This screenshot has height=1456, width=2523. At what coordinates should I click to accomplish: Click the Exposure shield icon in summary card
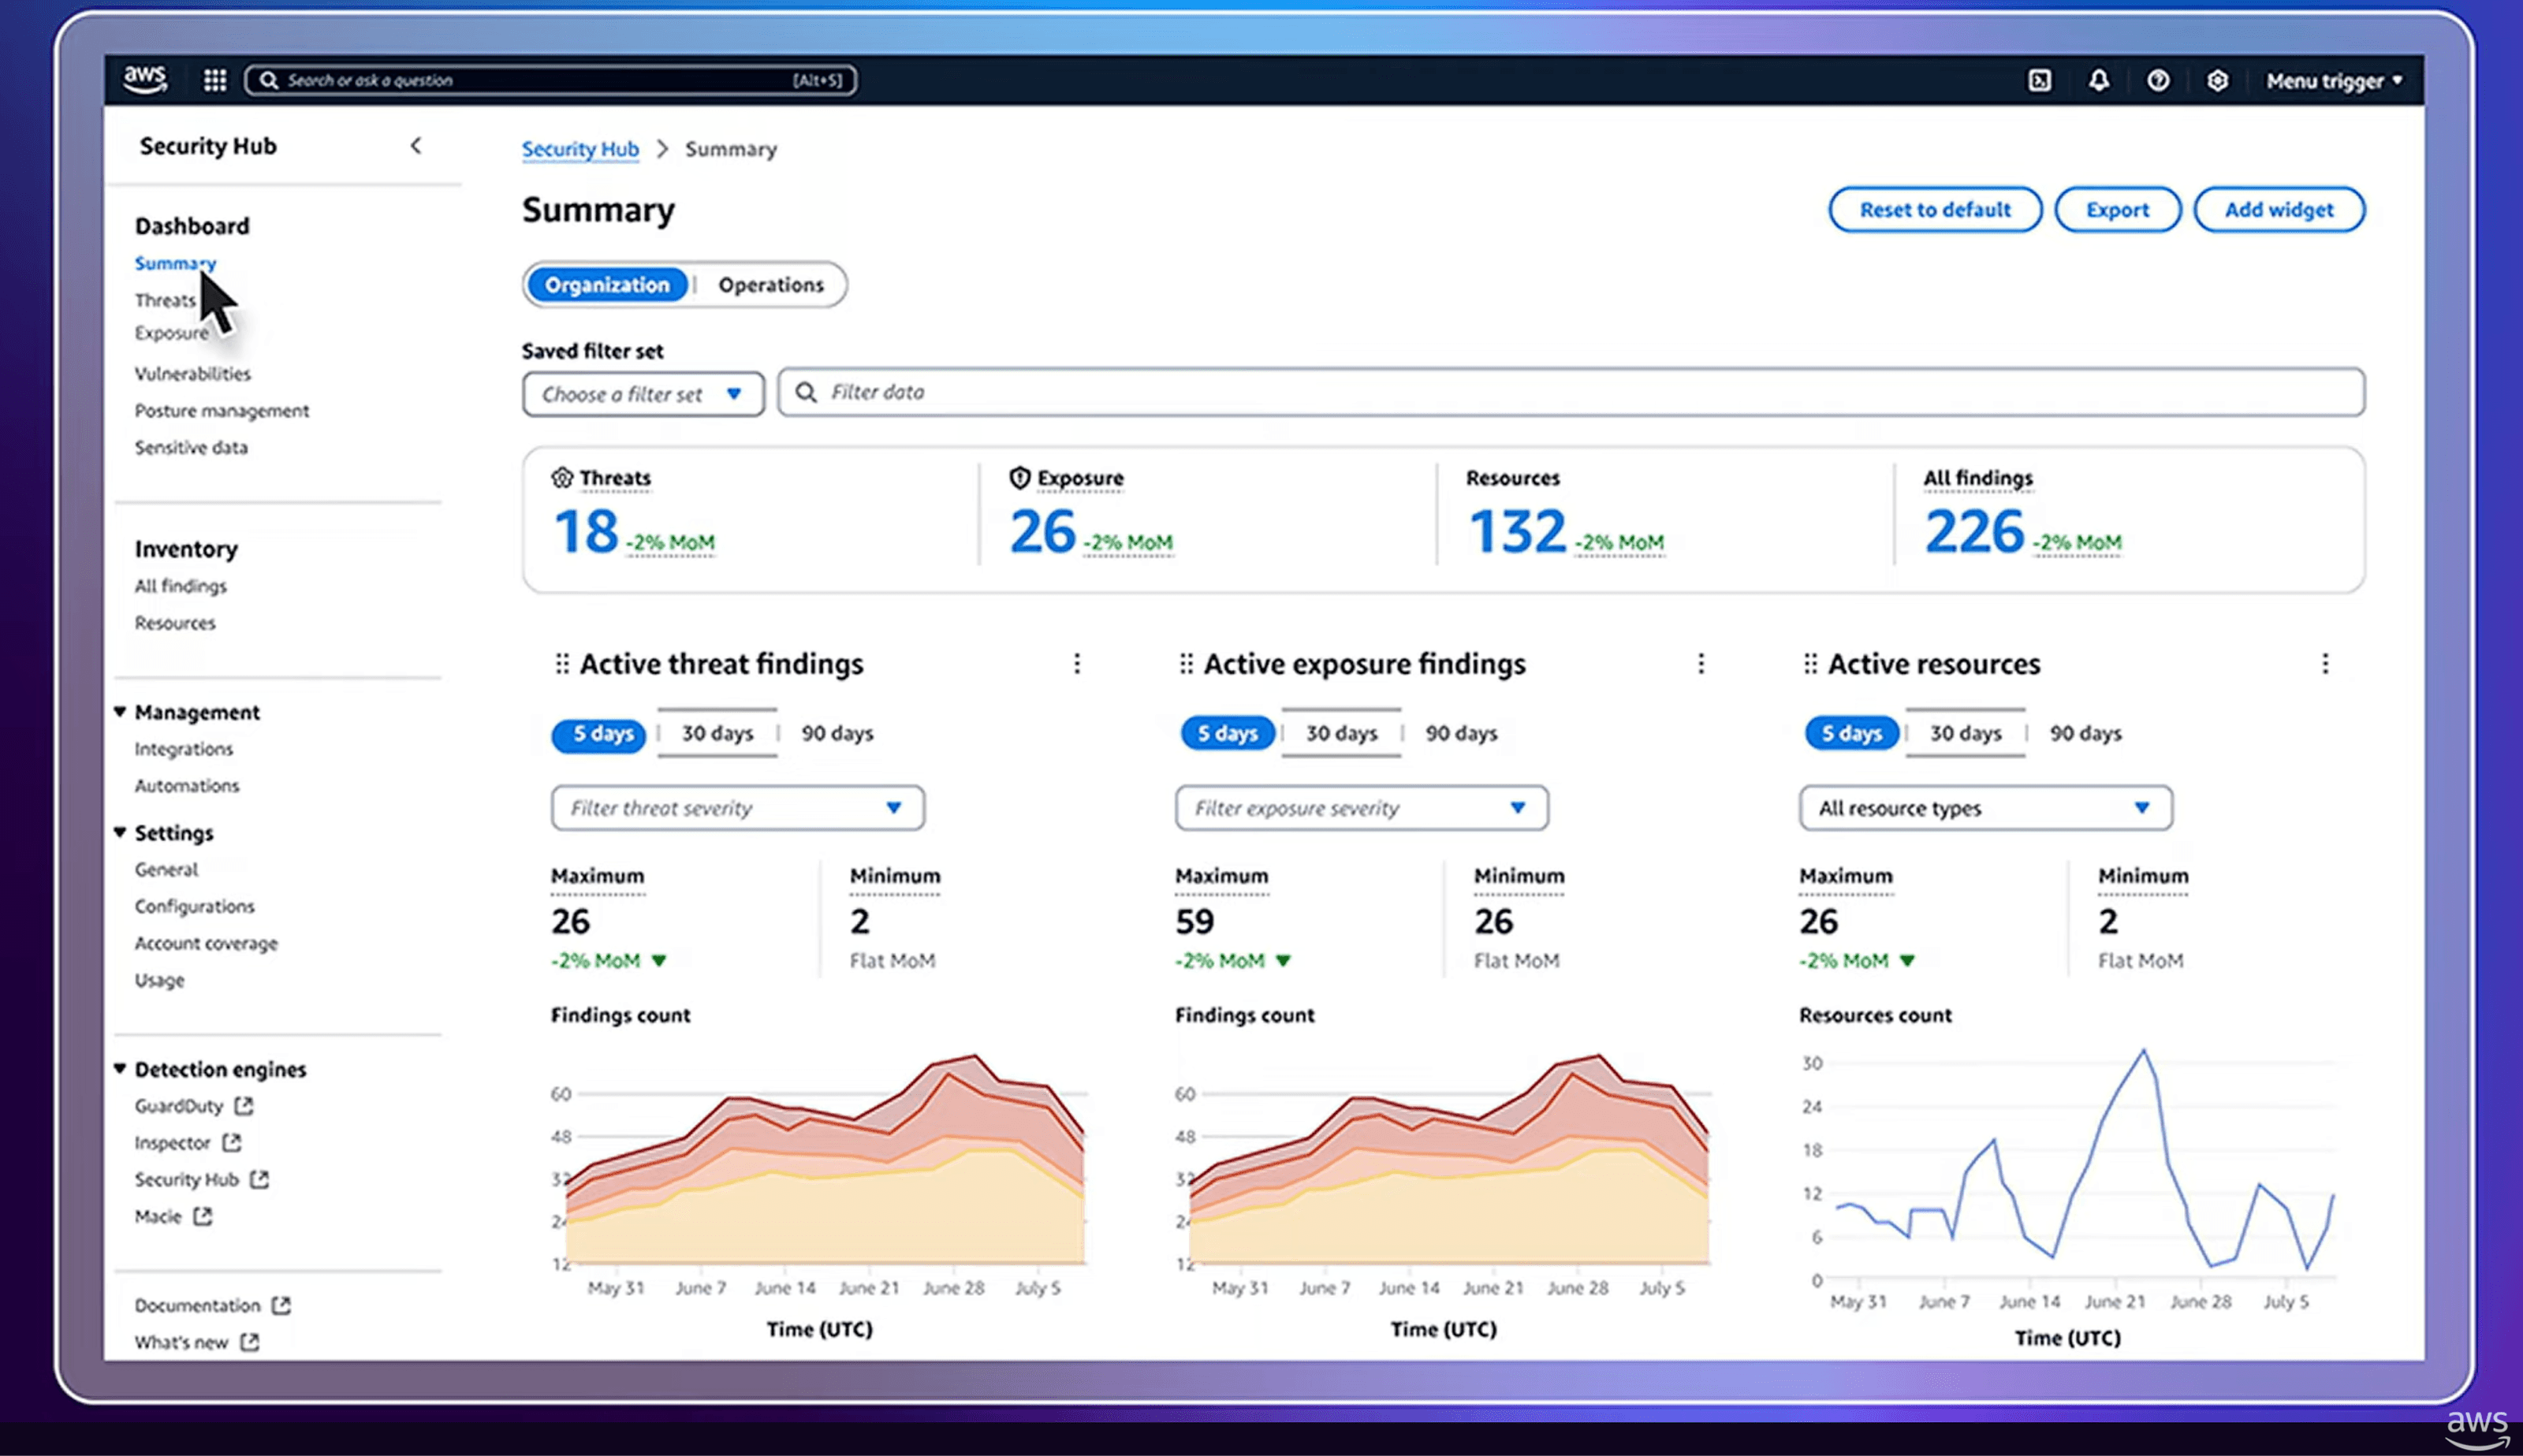coord(1019,478)
